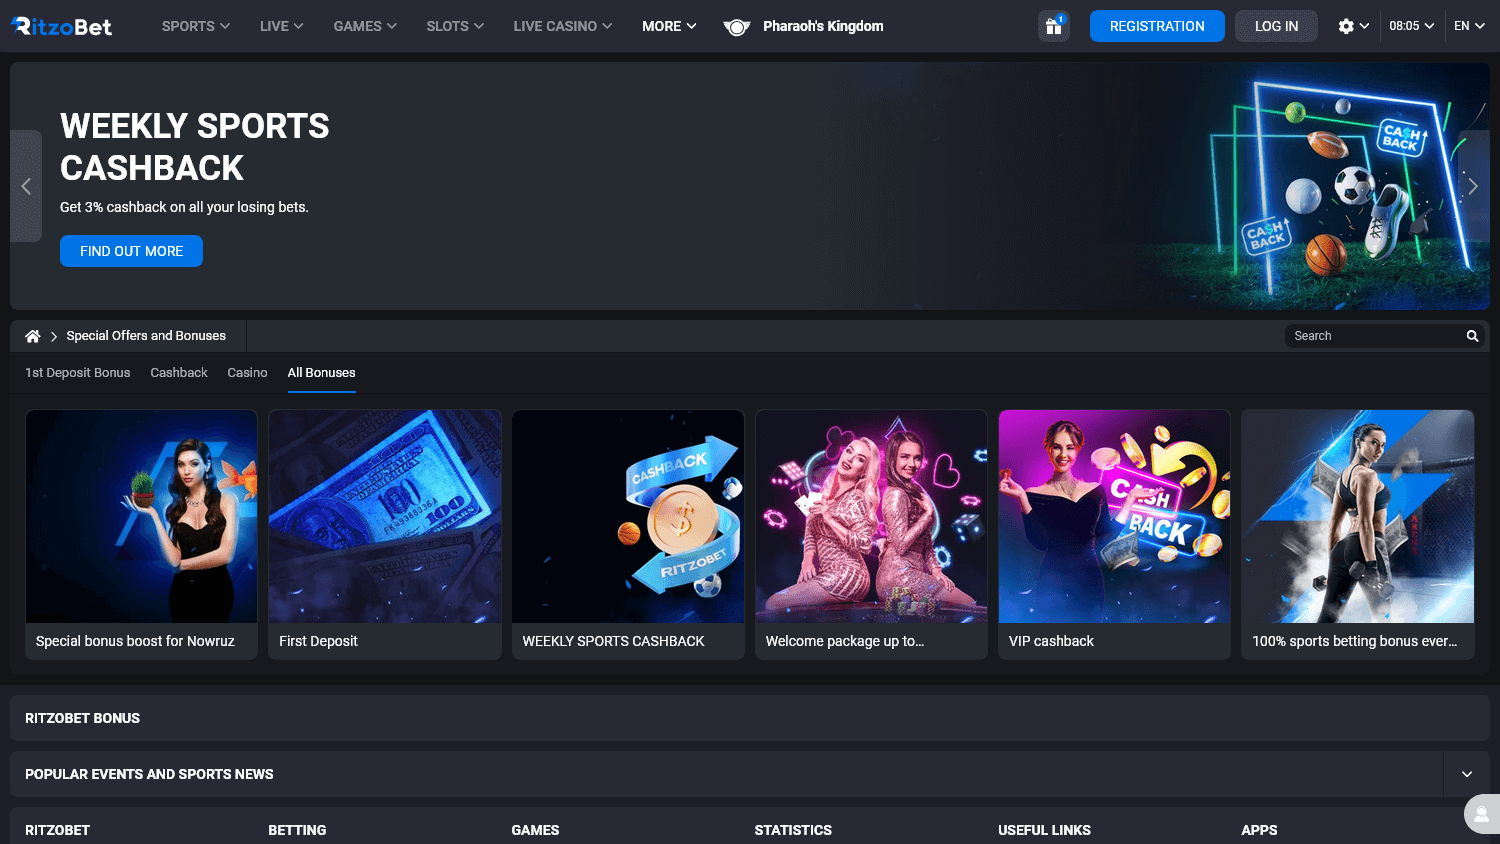Screen dimensions: 1500x844
Task: Click the Pharaoh's Kingdom game icon
Action: [737, 27]
